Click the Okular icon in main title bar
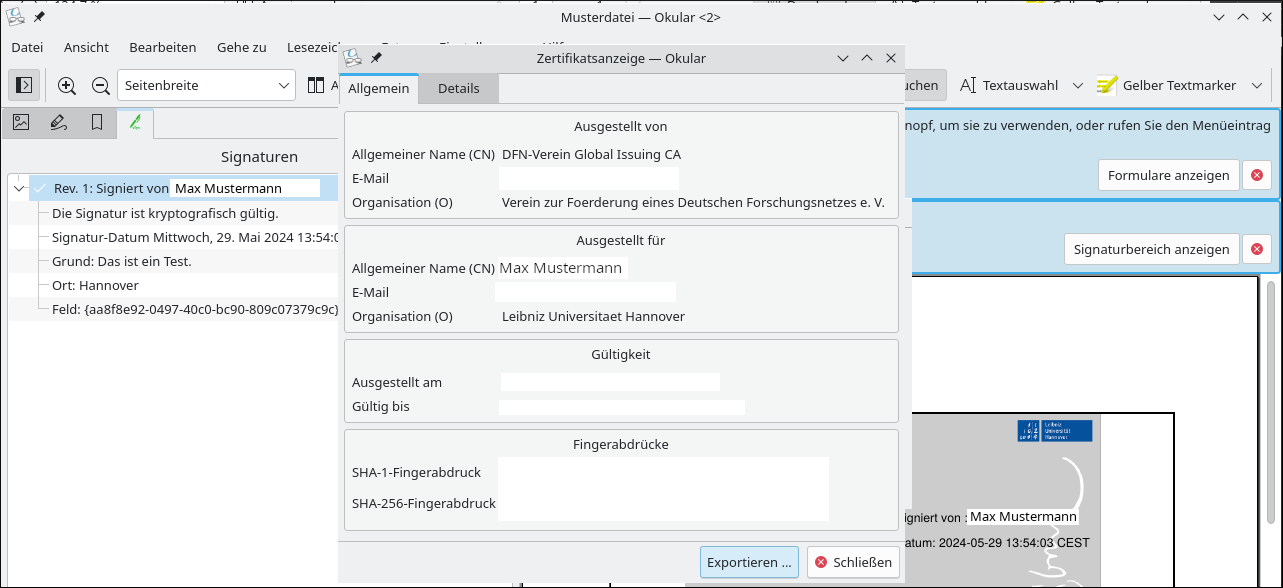Screen dimensions: 1283x588 [x=15, y=17]
